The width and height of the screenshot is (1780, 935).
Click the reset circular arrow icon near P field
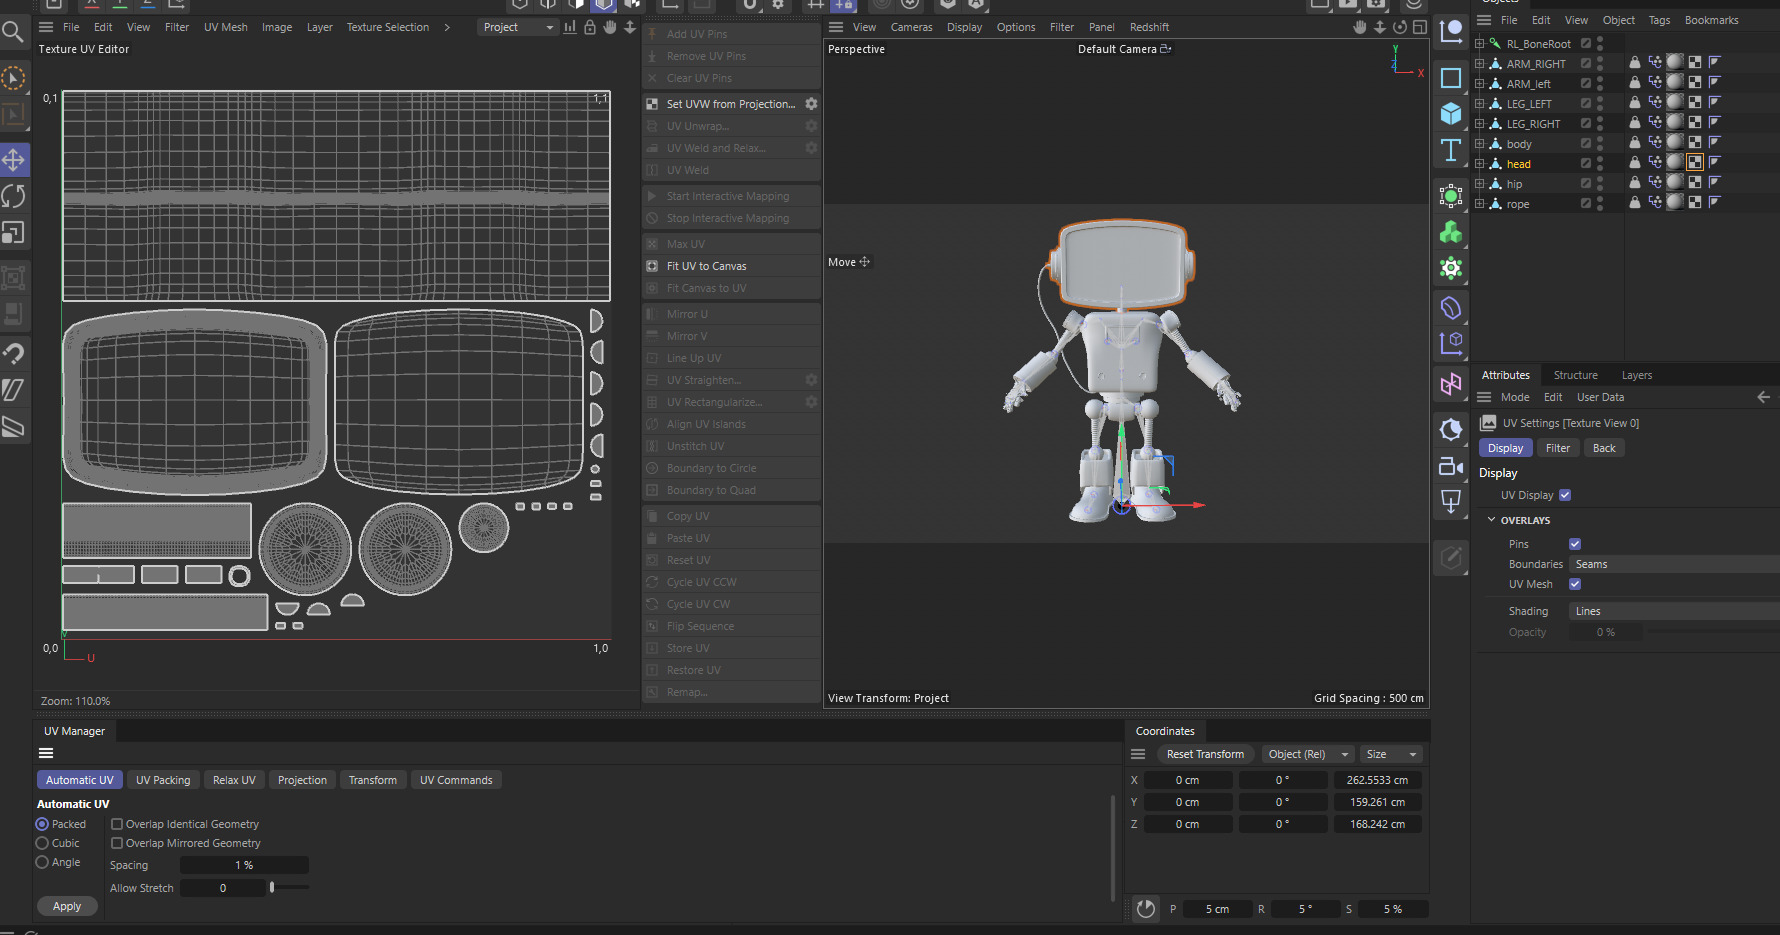click(x=1146, y=909)
